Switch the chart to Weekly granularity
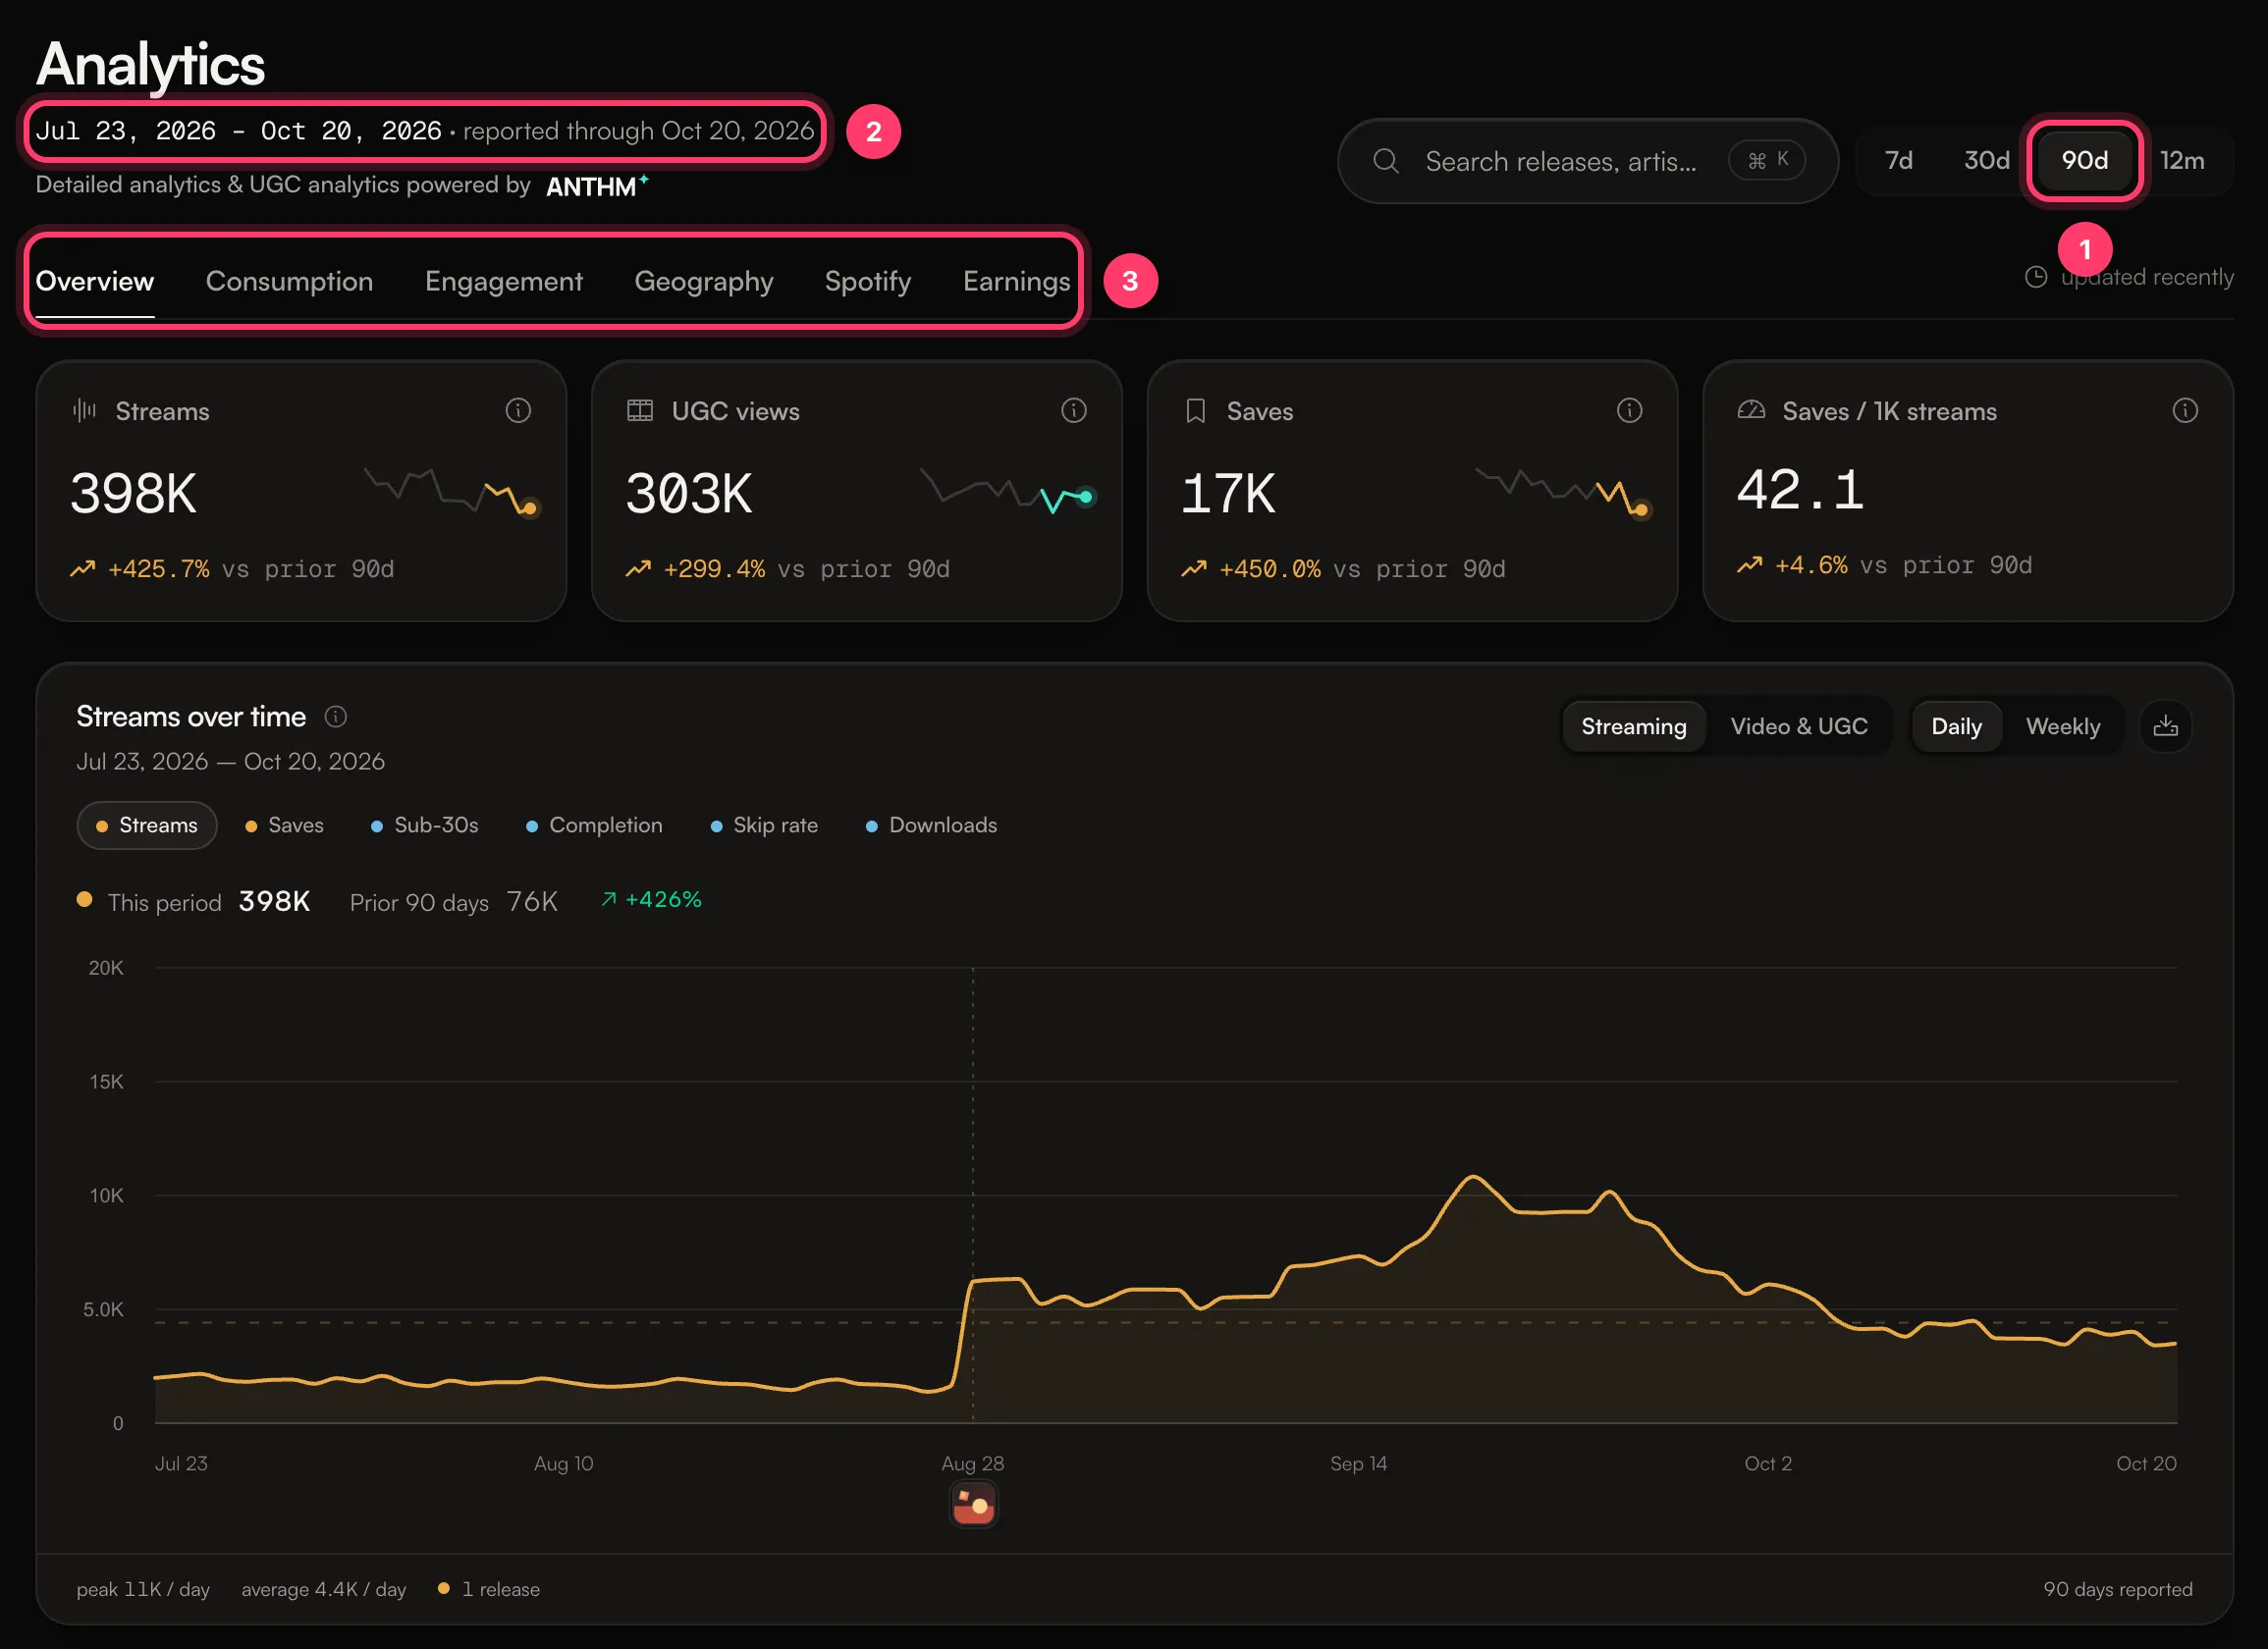The width and height of the screenshot is (2268, 1649). click(x=2062, y=726)
